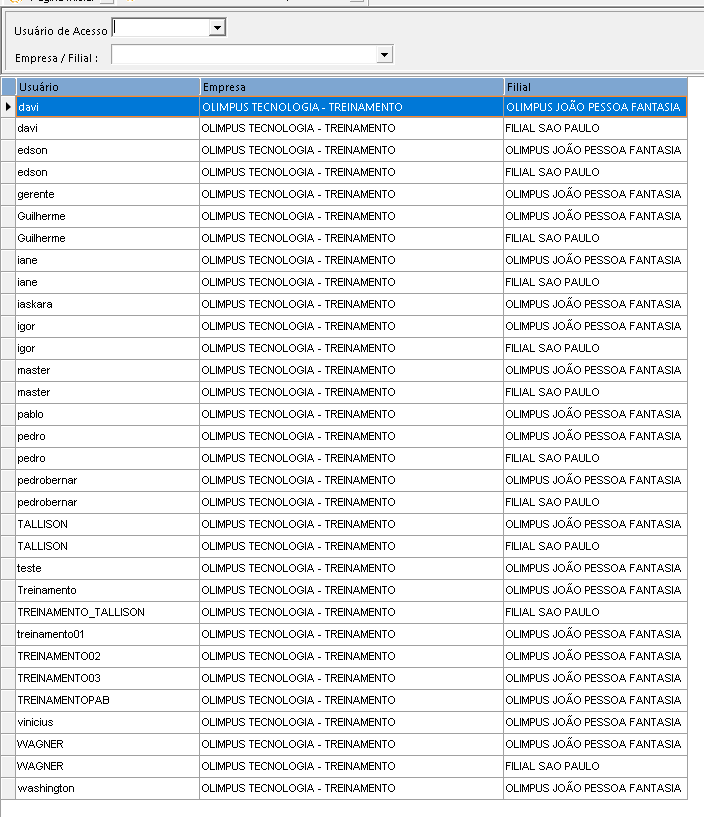Click the current-row arrow indicator beside davi
The height and width of the screenshot is (817, 704).
tap(8, 107)
